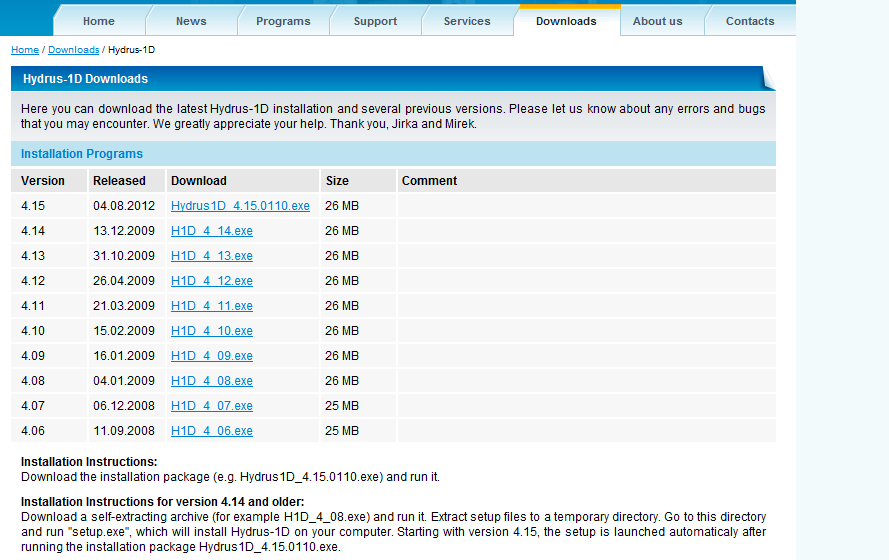Download the H1D_4_09.exe archive
Screen dimensions: 889x560
point(212,356)
